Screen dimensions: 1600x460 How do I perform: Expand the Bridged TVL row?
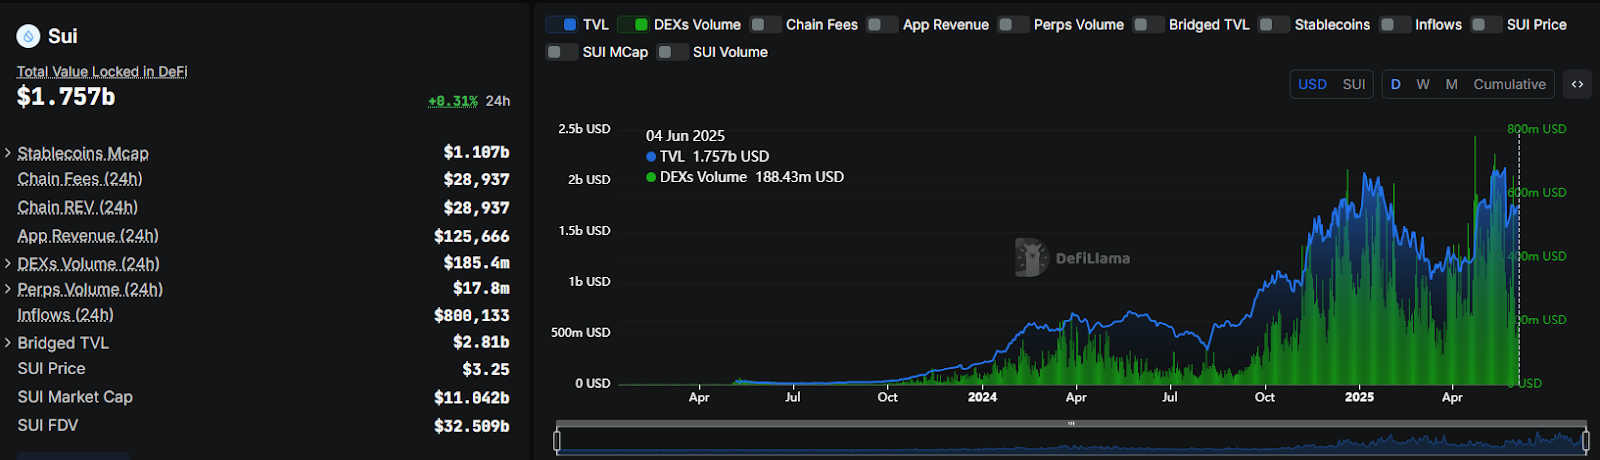(x=8, y=343)
